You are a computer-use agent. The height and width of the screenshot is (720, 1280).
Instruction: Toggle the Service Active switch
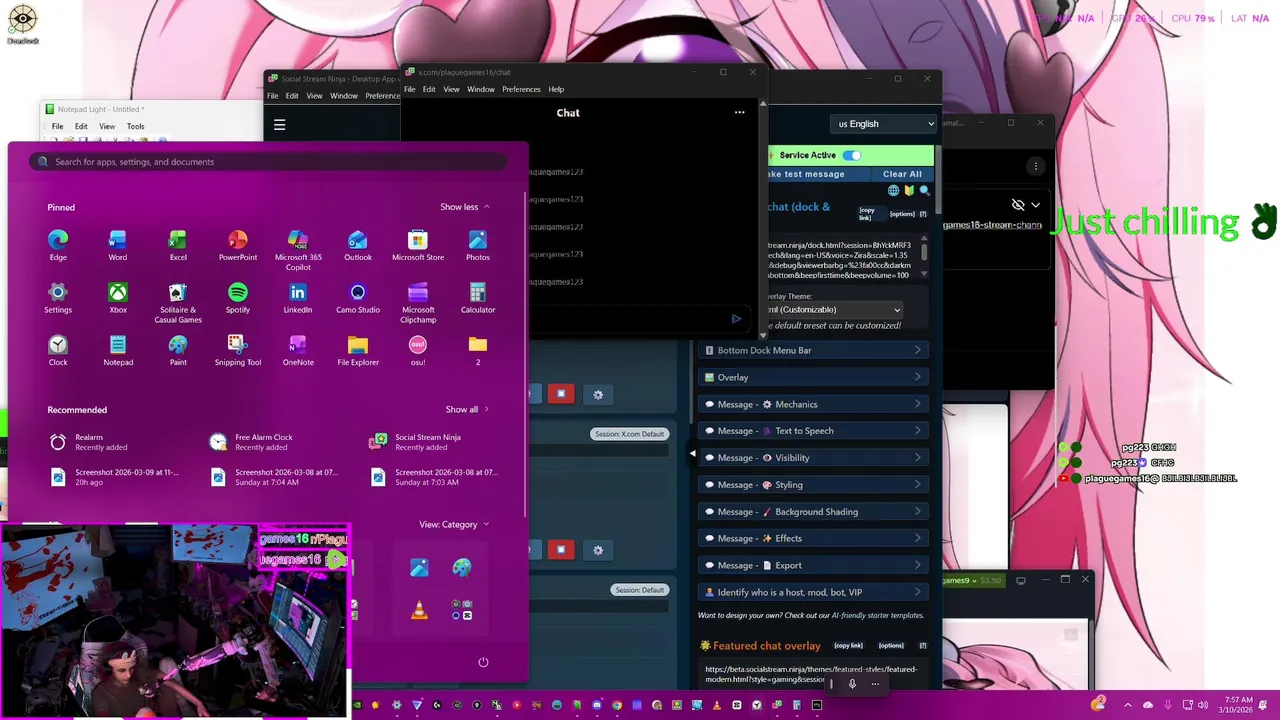[851, 155]
